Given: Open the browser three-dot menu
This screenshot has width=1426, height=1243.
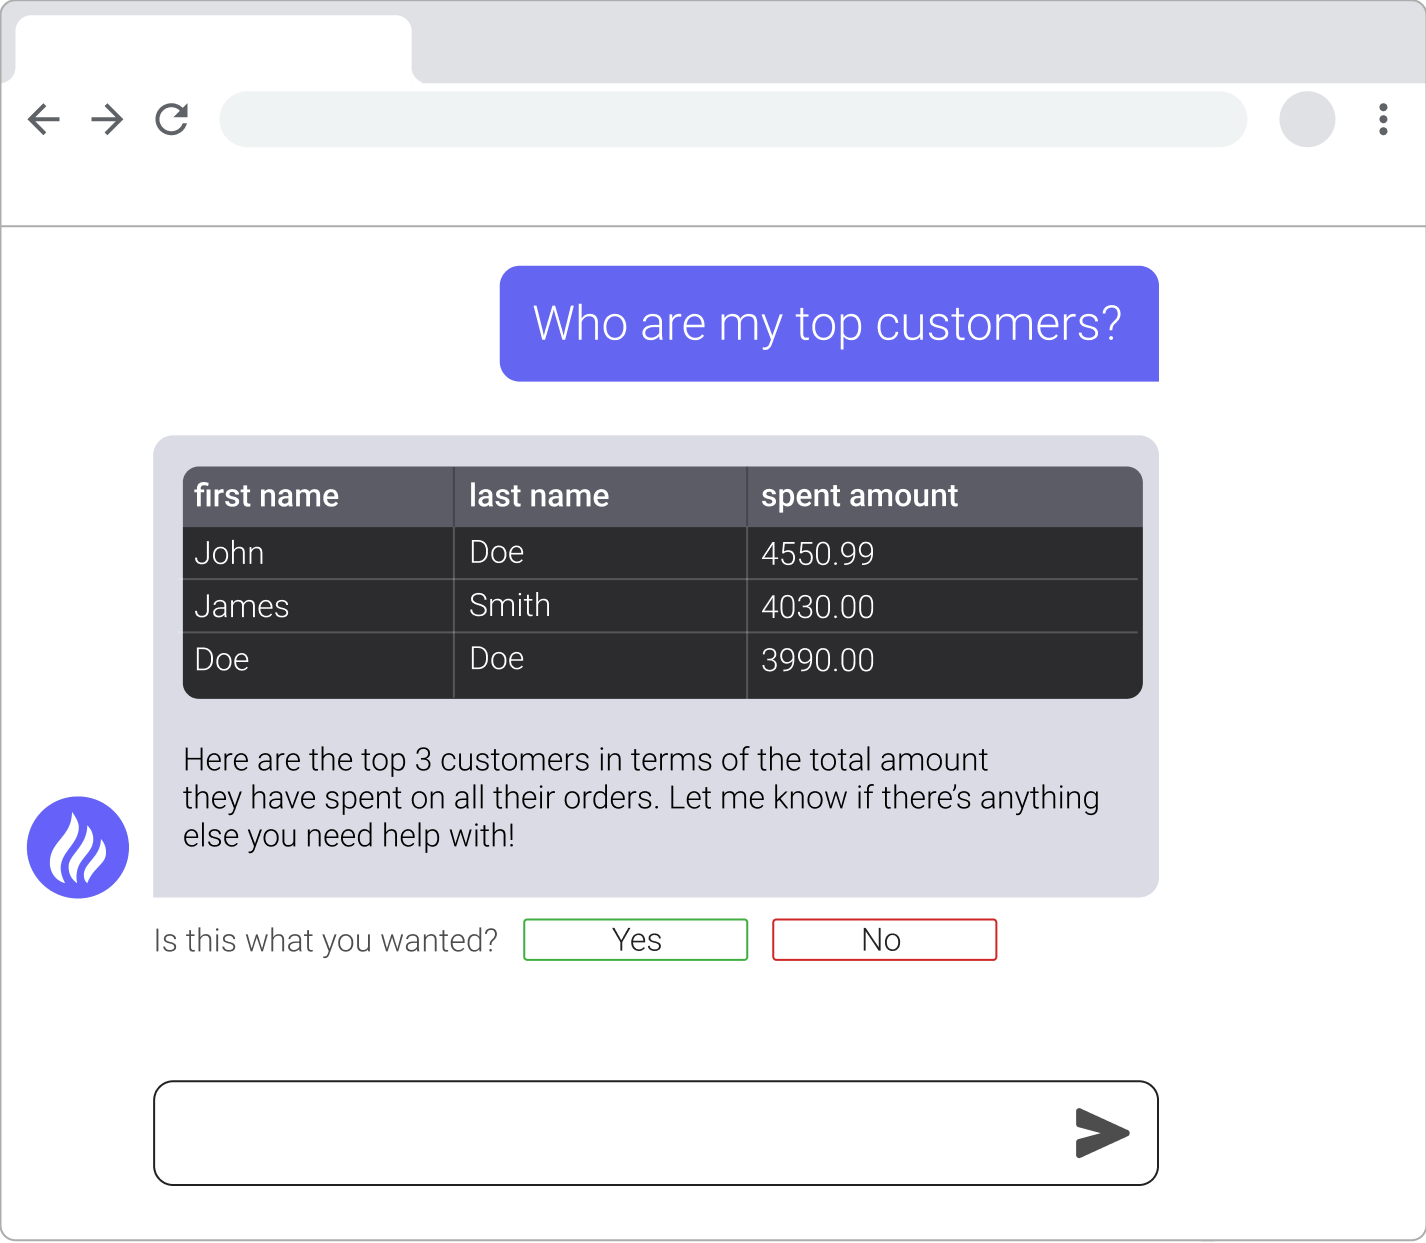Looking at the screenshot, I should coord(1383,120).
